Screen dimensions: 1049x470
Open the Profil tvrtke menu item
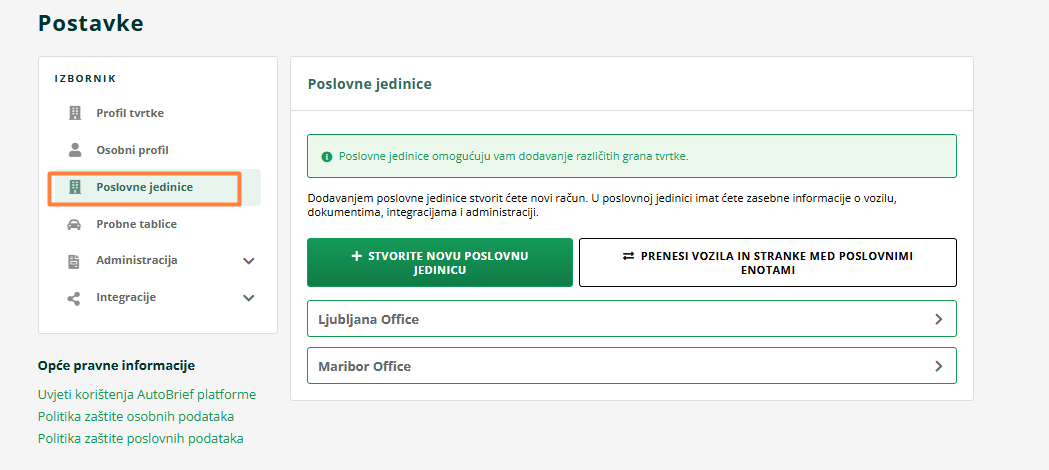[x=130, y=113]
